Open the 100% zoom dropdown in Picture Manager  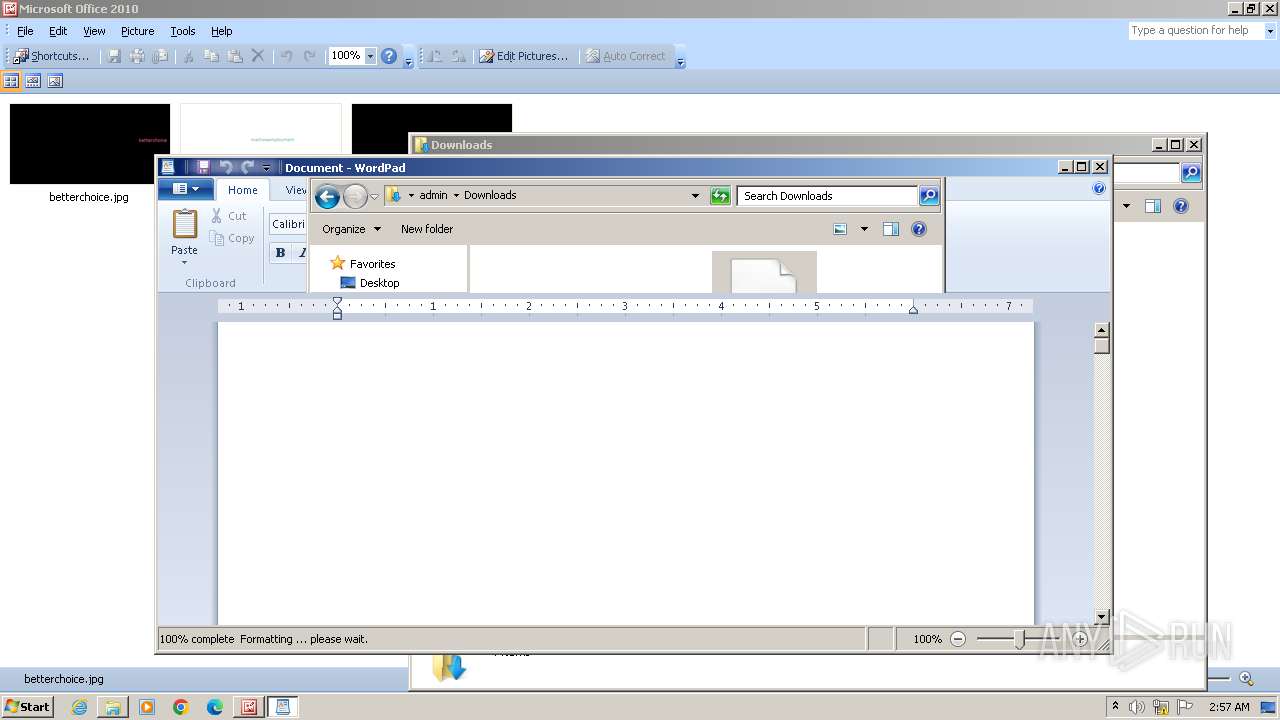click(x=370, y=56)
